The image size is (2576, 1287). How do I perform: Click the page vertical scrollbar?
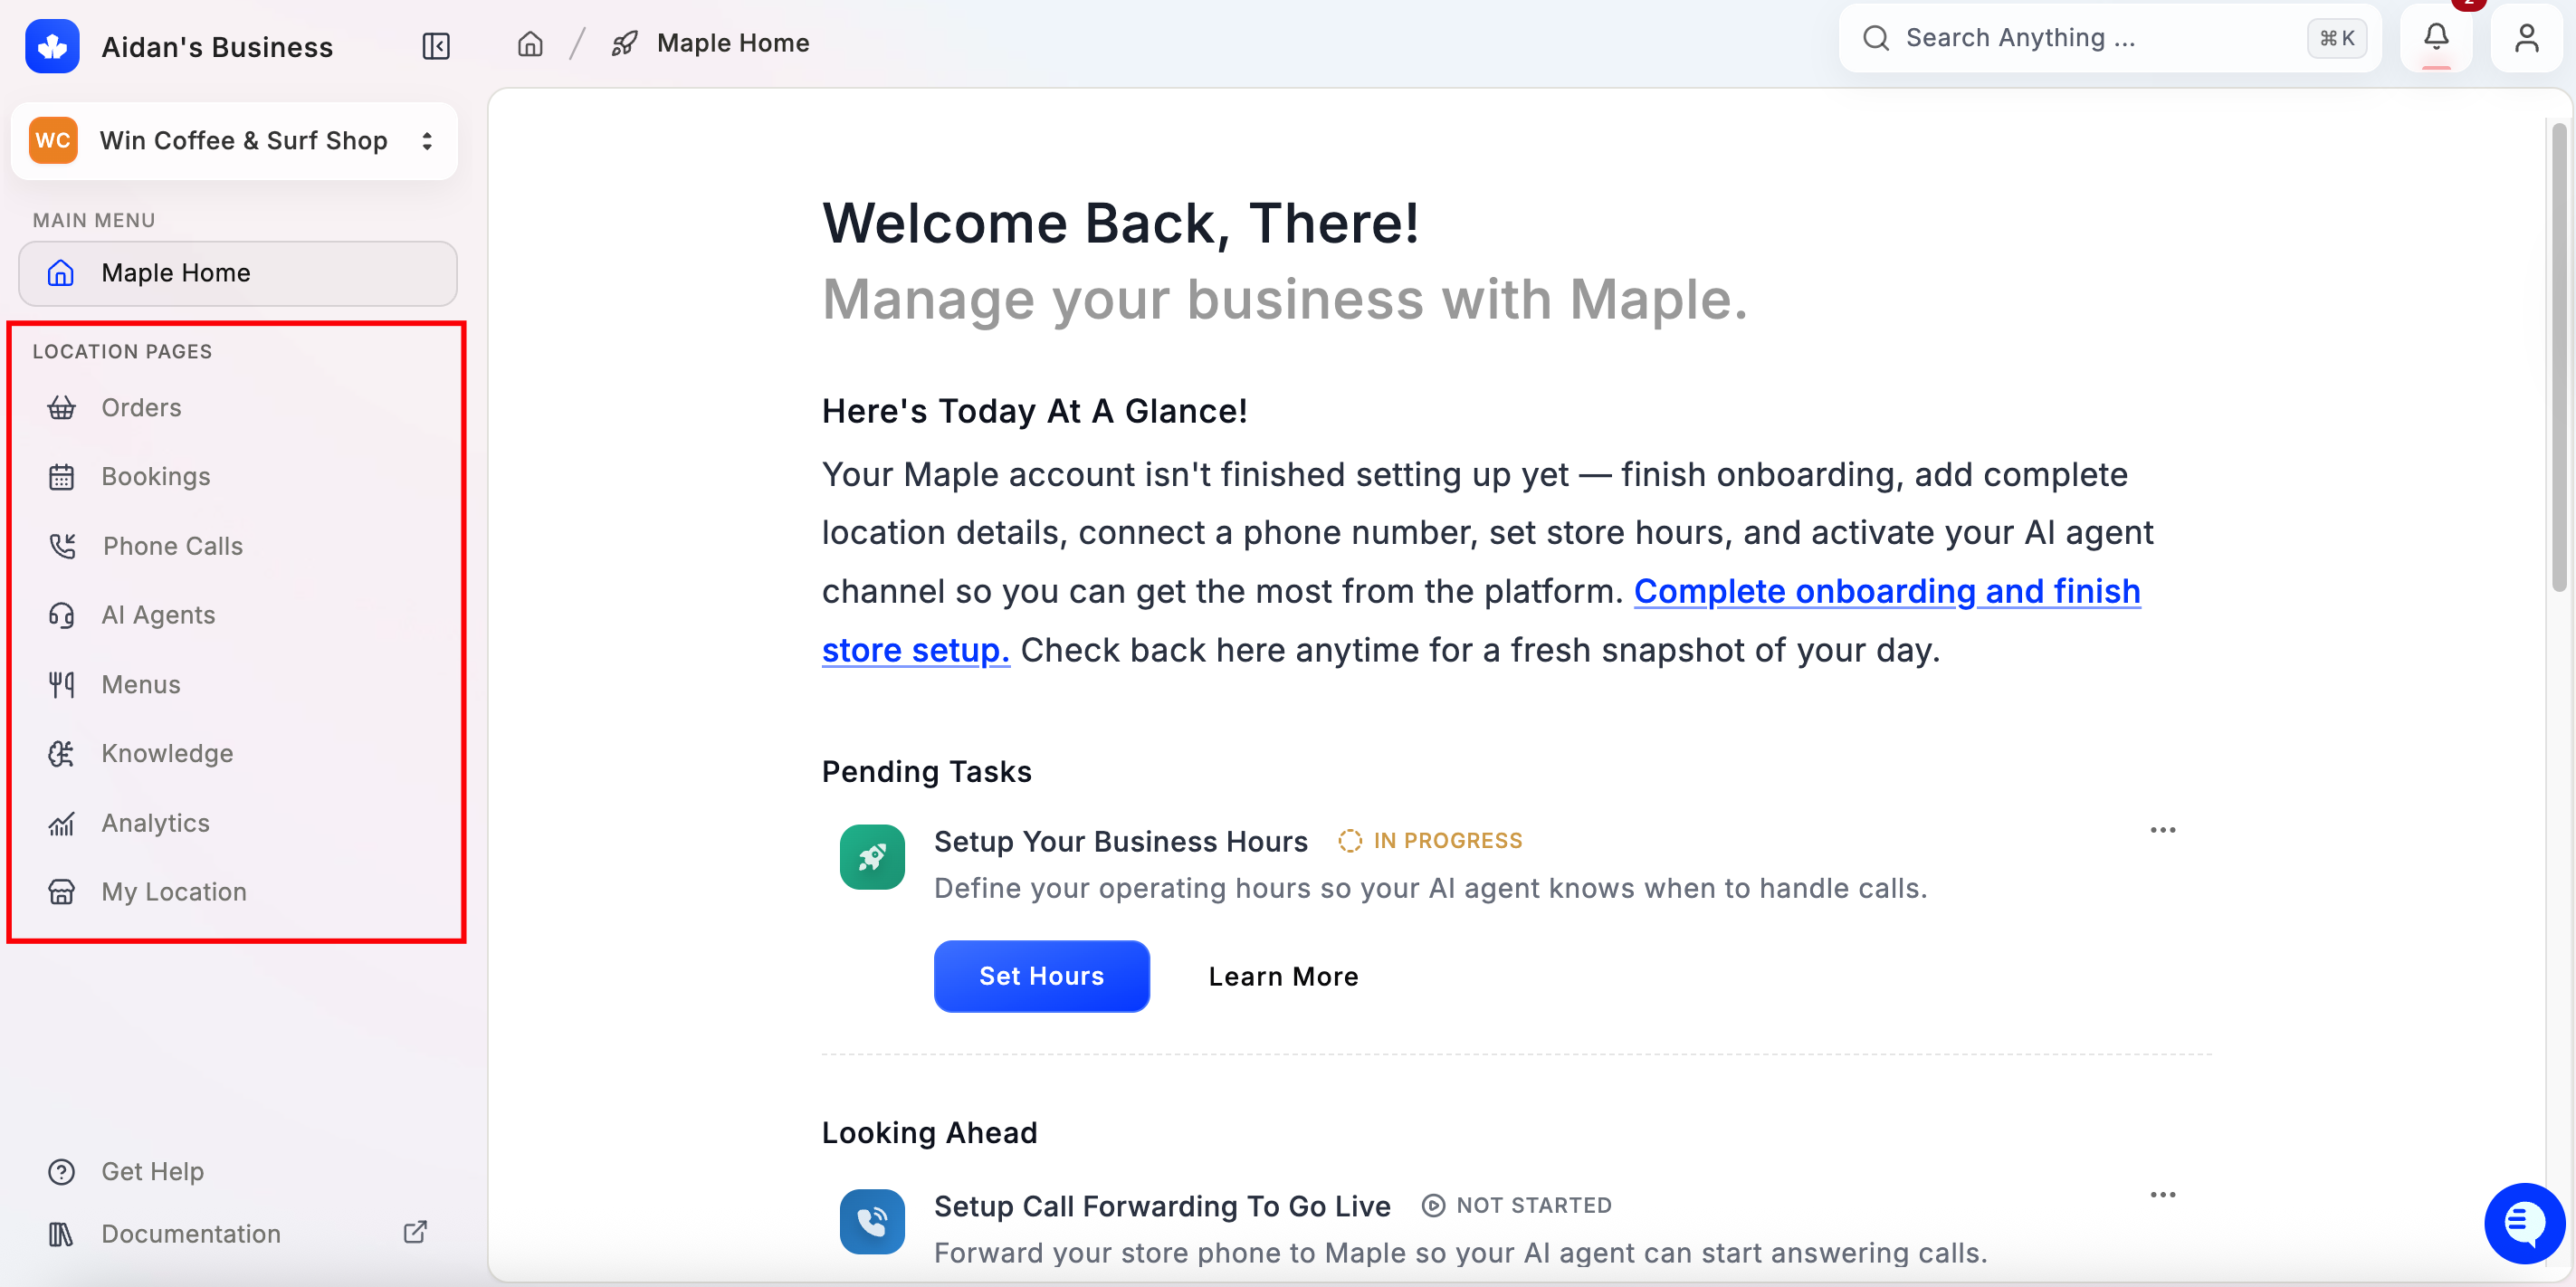(2558, 357)
